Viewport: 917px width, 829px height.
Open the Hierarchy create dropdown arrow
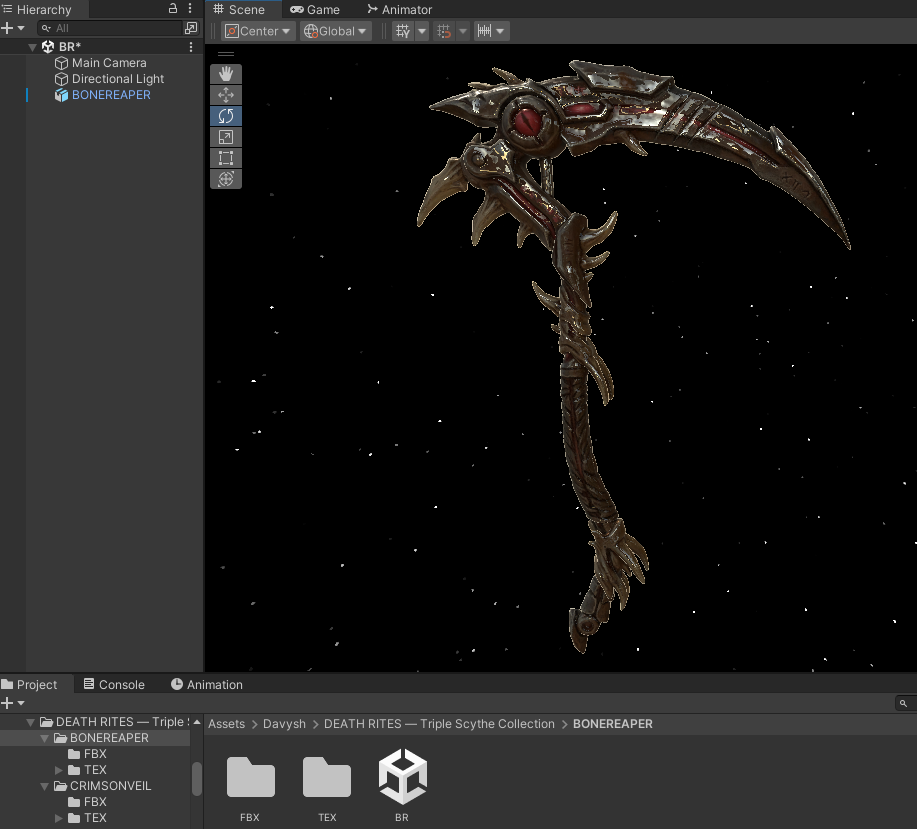(x=21, y=28)
